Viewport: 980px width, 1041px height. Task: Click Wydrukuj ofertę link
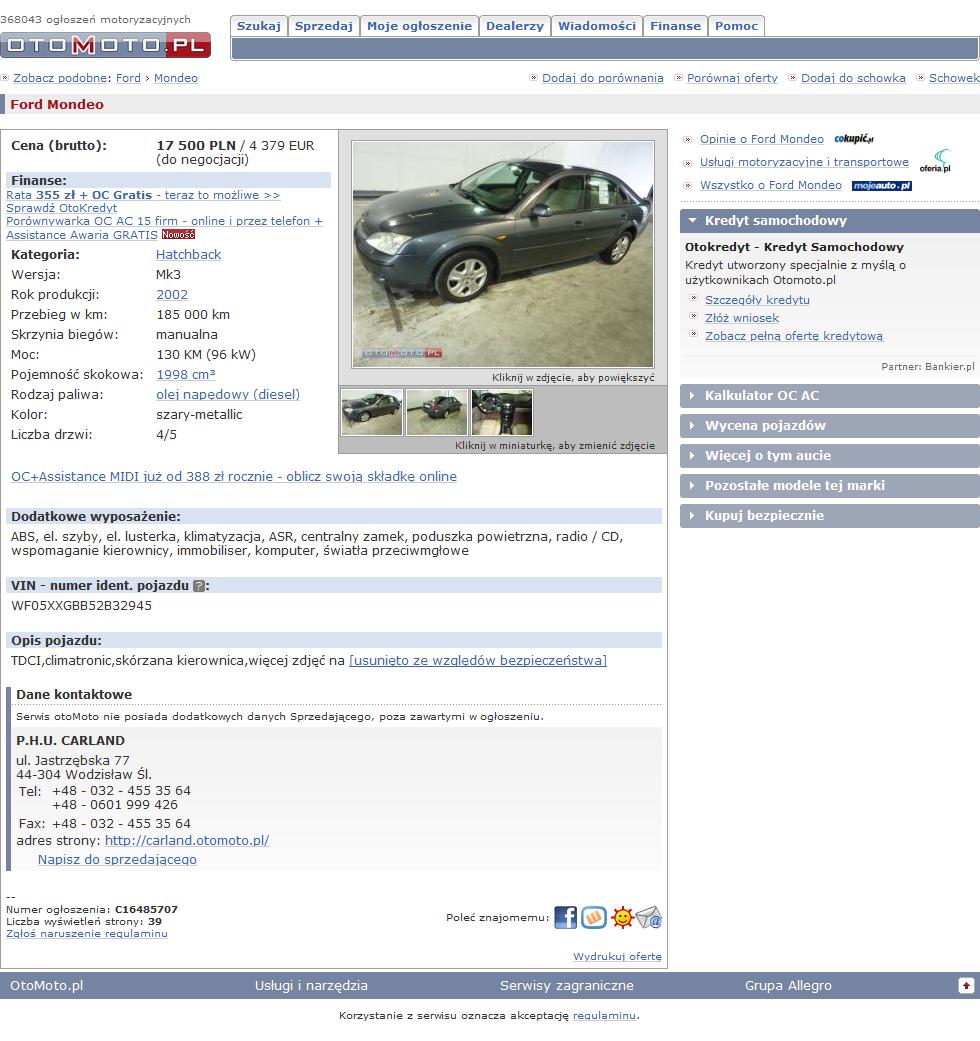[617, 957]
